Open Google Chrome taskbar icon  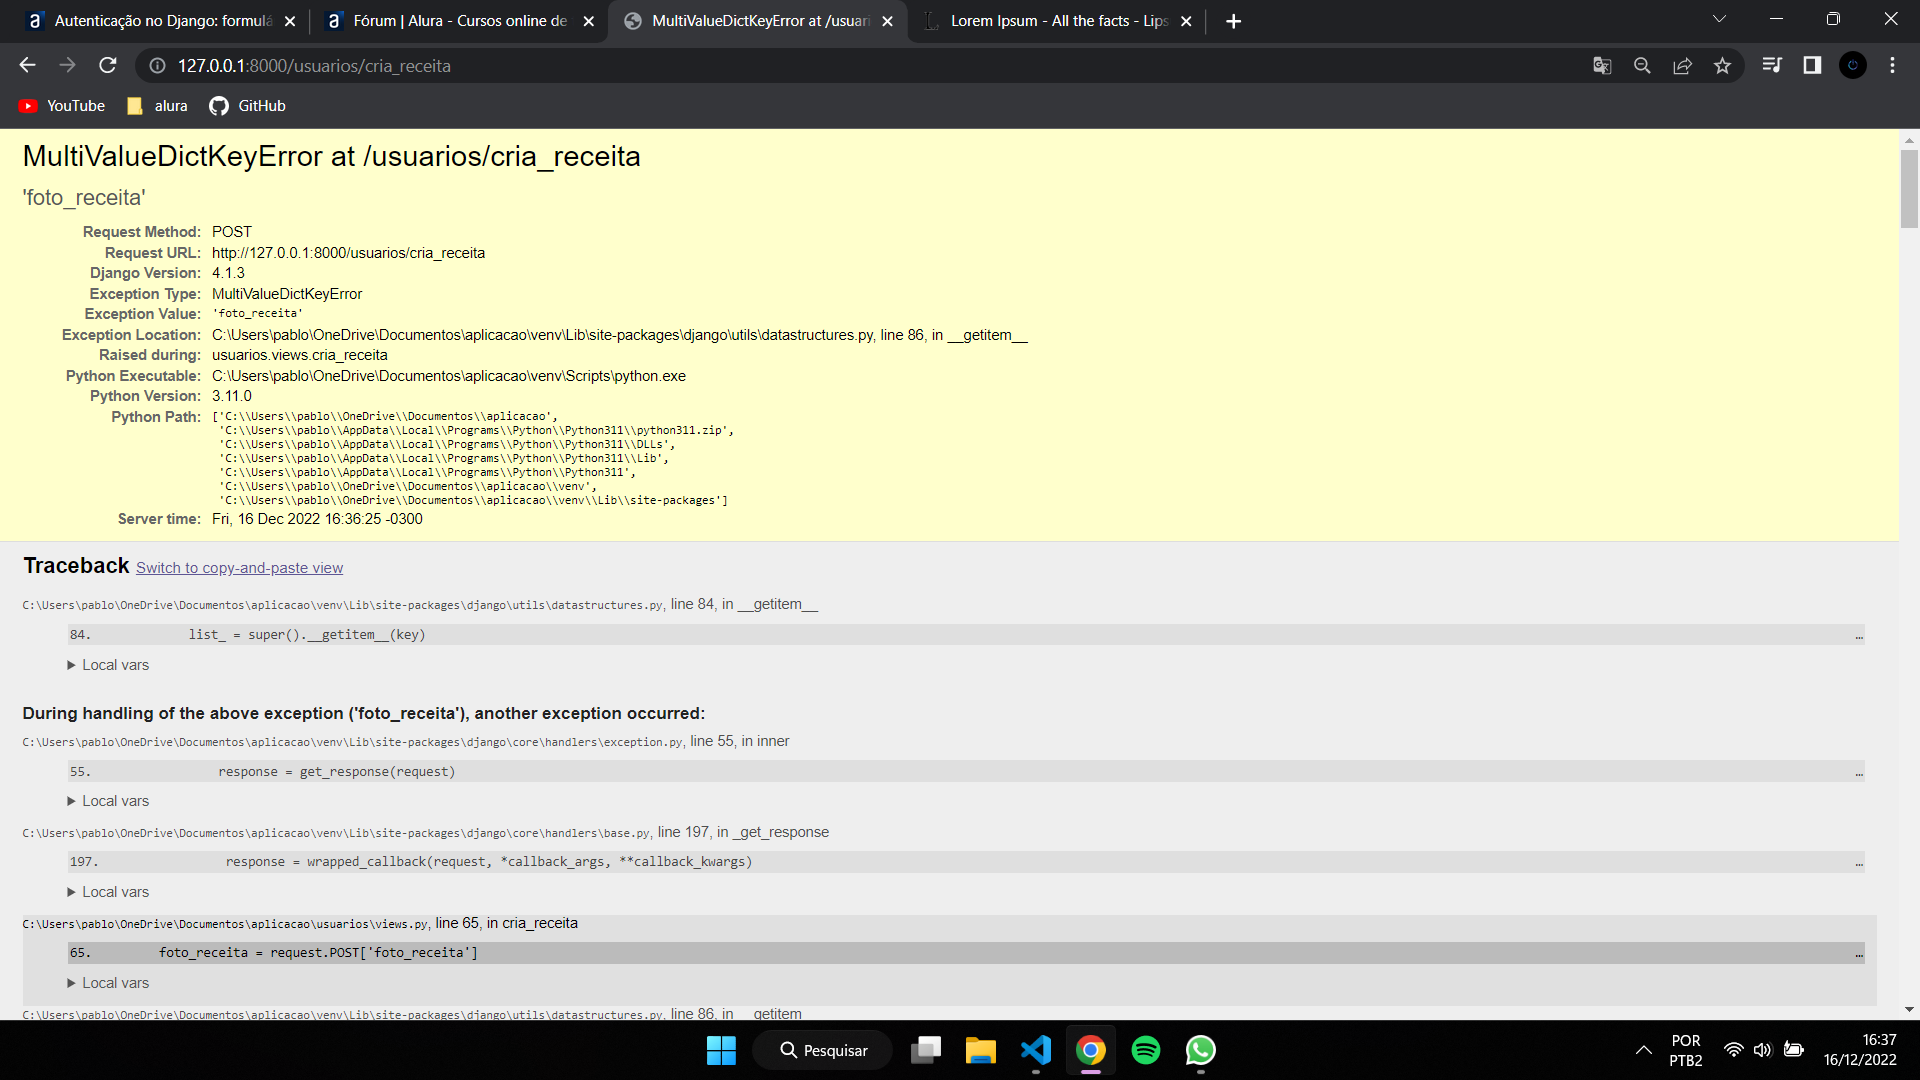click(x=1091, y=1050)
